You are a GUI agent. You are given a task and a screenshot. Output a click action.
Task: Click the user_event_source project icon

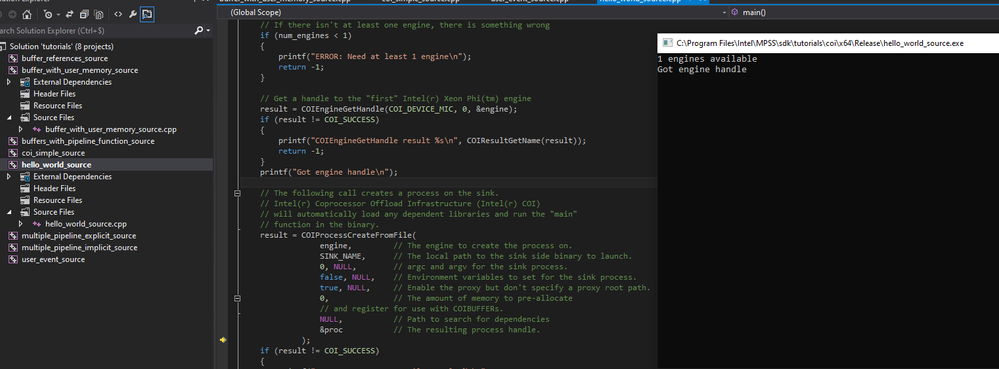(13, 259)
